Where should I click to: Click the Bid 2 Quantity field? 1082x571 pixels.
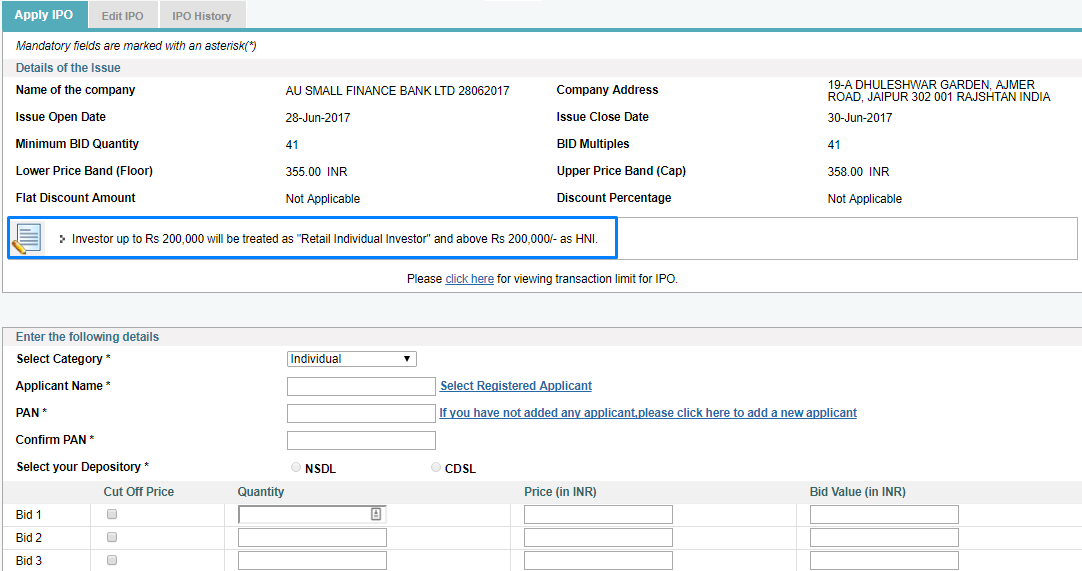312,537
